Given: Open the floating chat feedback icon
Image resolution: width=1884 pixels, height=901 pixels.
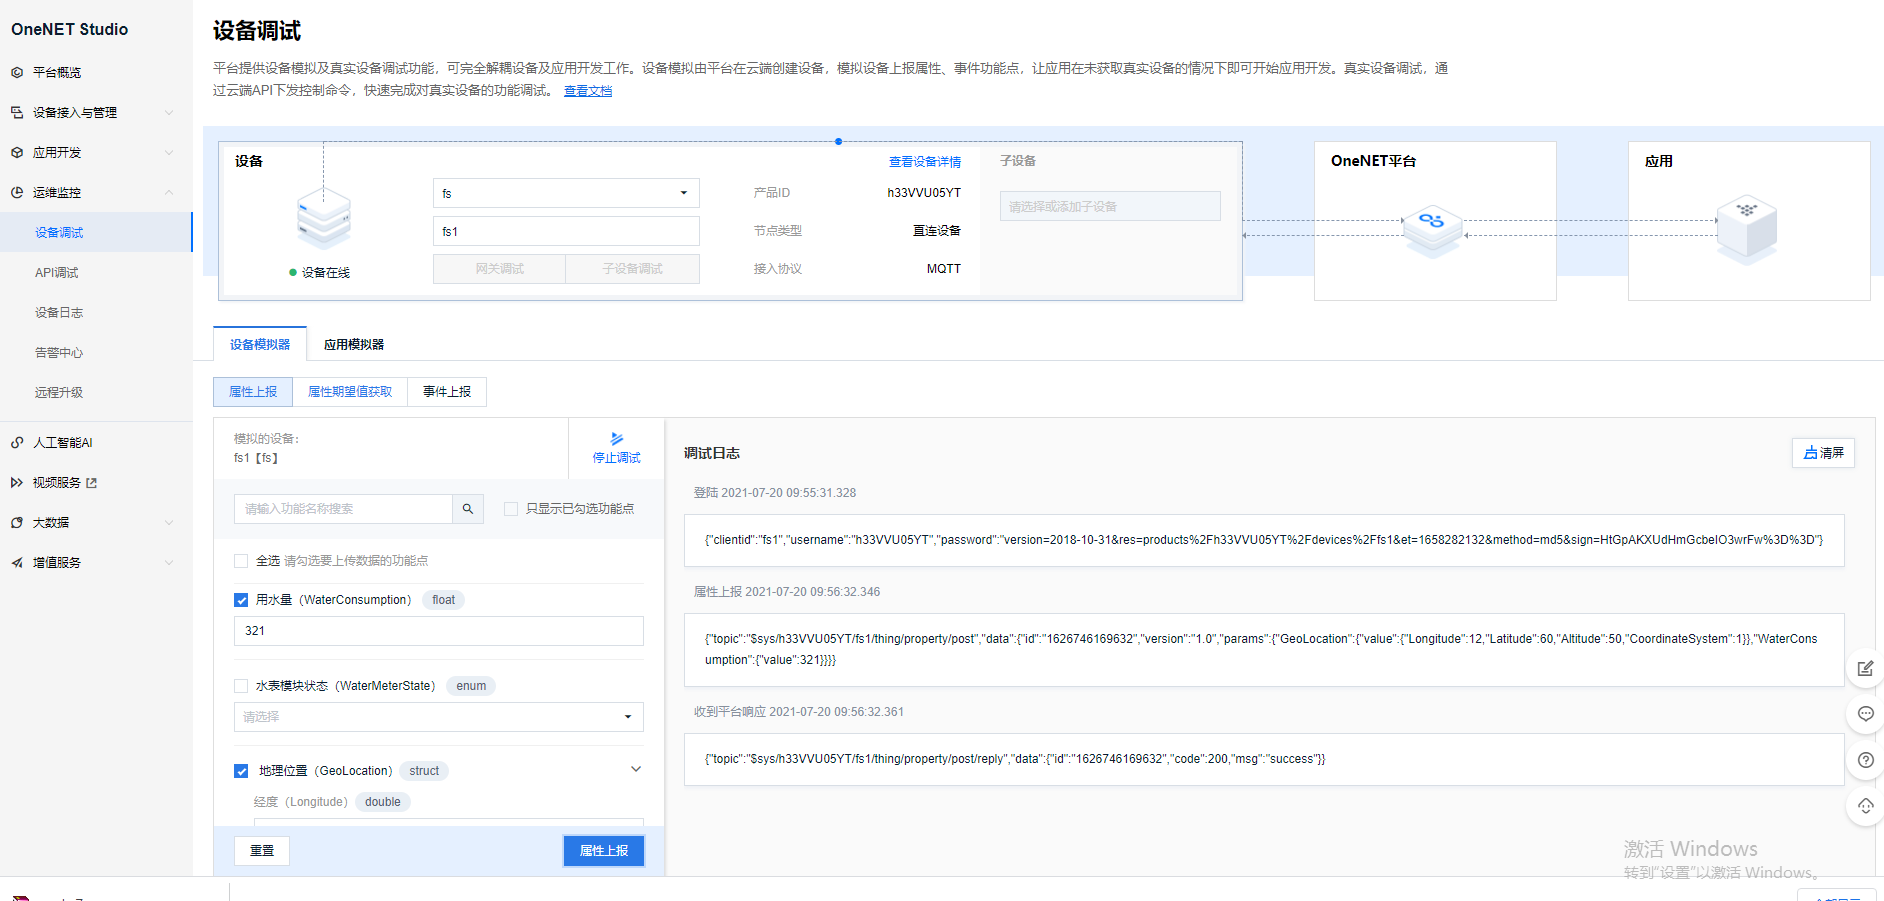Looking at the screenshot, I should point(1865,714).
